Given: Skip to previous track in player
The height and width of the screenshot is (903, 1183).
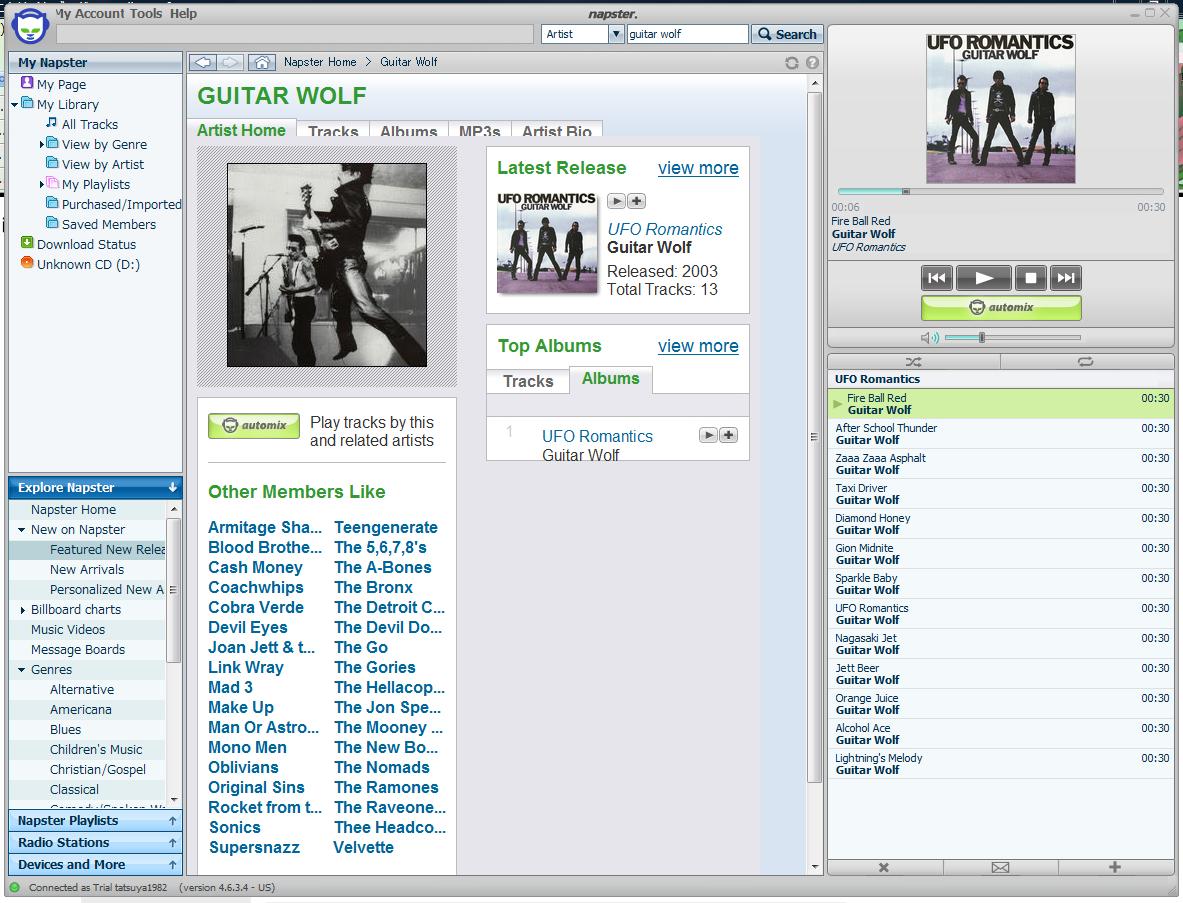Looking at the screenshot, I should (x=936, y=278).
